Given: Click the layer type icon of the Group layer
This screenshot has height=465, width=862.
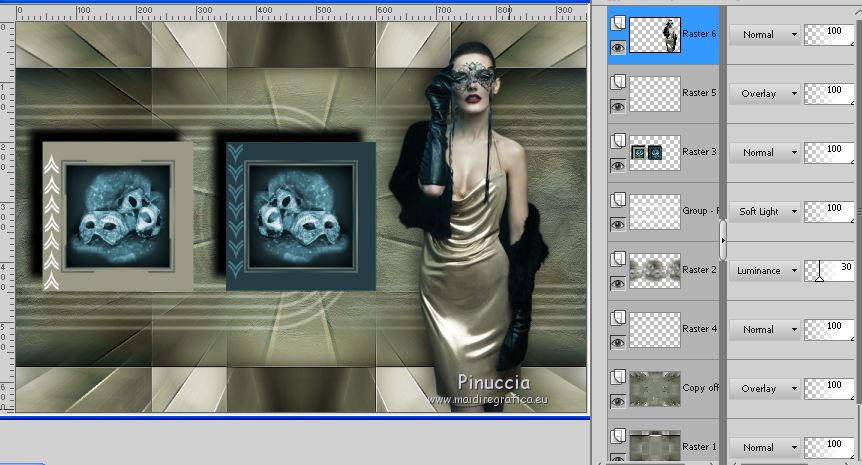Looking at the screenshot, I should 618,200.
